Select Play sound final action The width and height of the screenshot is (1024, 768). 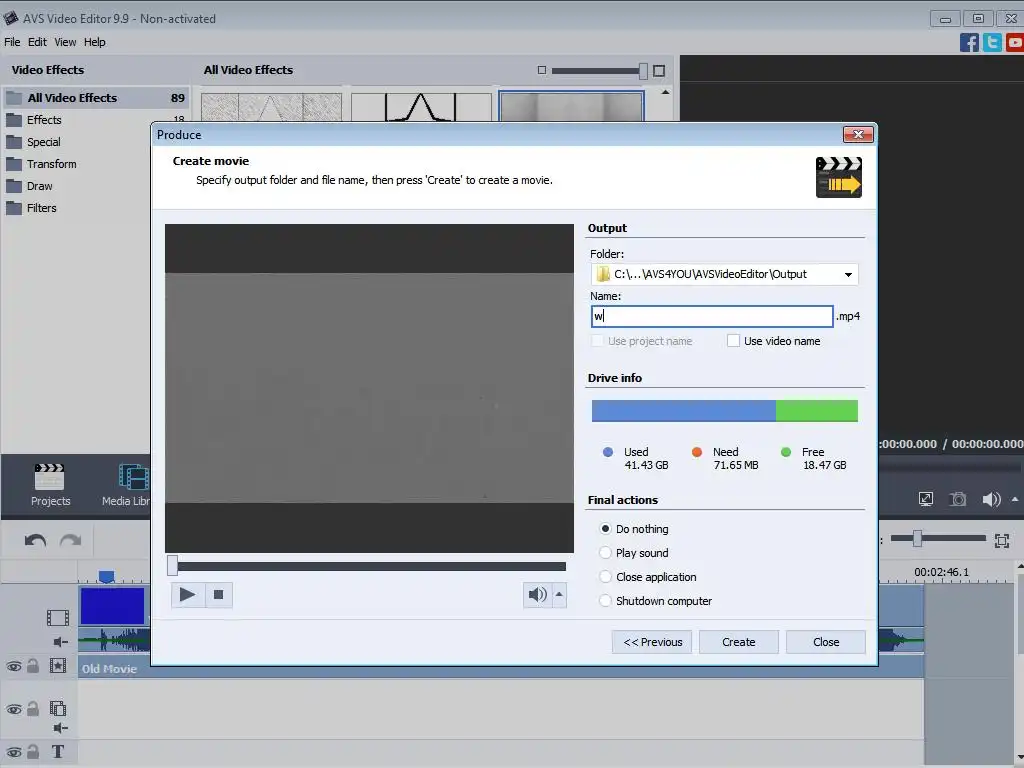tap(605, 553)
